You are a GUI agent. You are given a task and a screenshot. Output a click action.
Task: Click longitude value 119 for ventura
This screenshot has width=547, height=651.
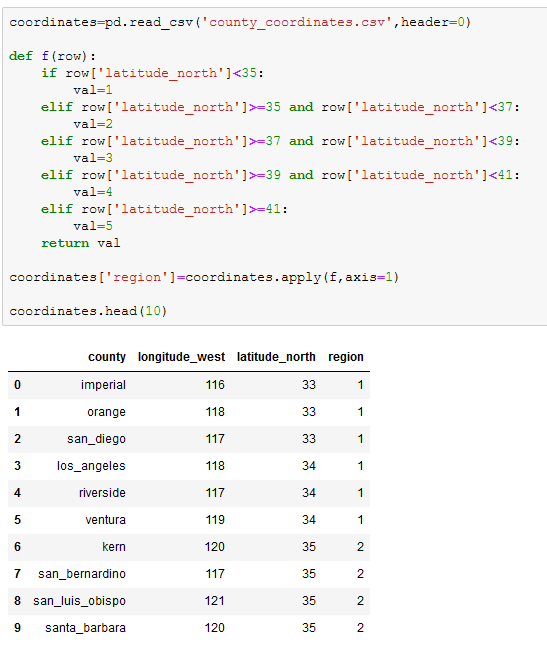click(215, 520)
